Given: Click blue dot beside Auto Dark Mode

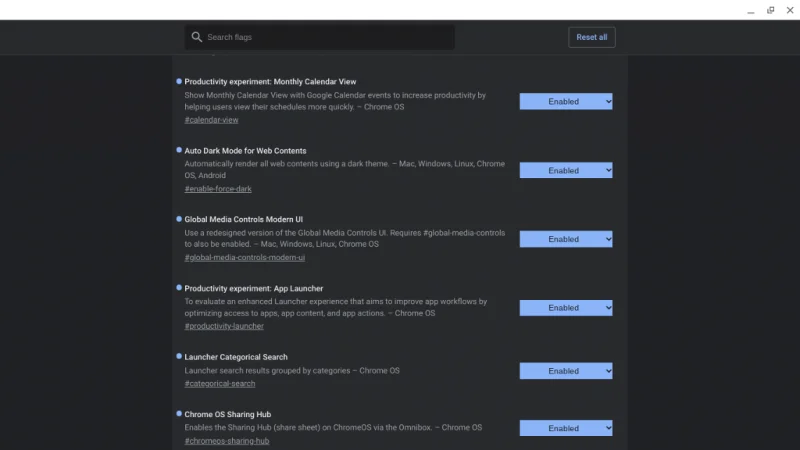Looking at the screenshot, I should pos(179,150).
